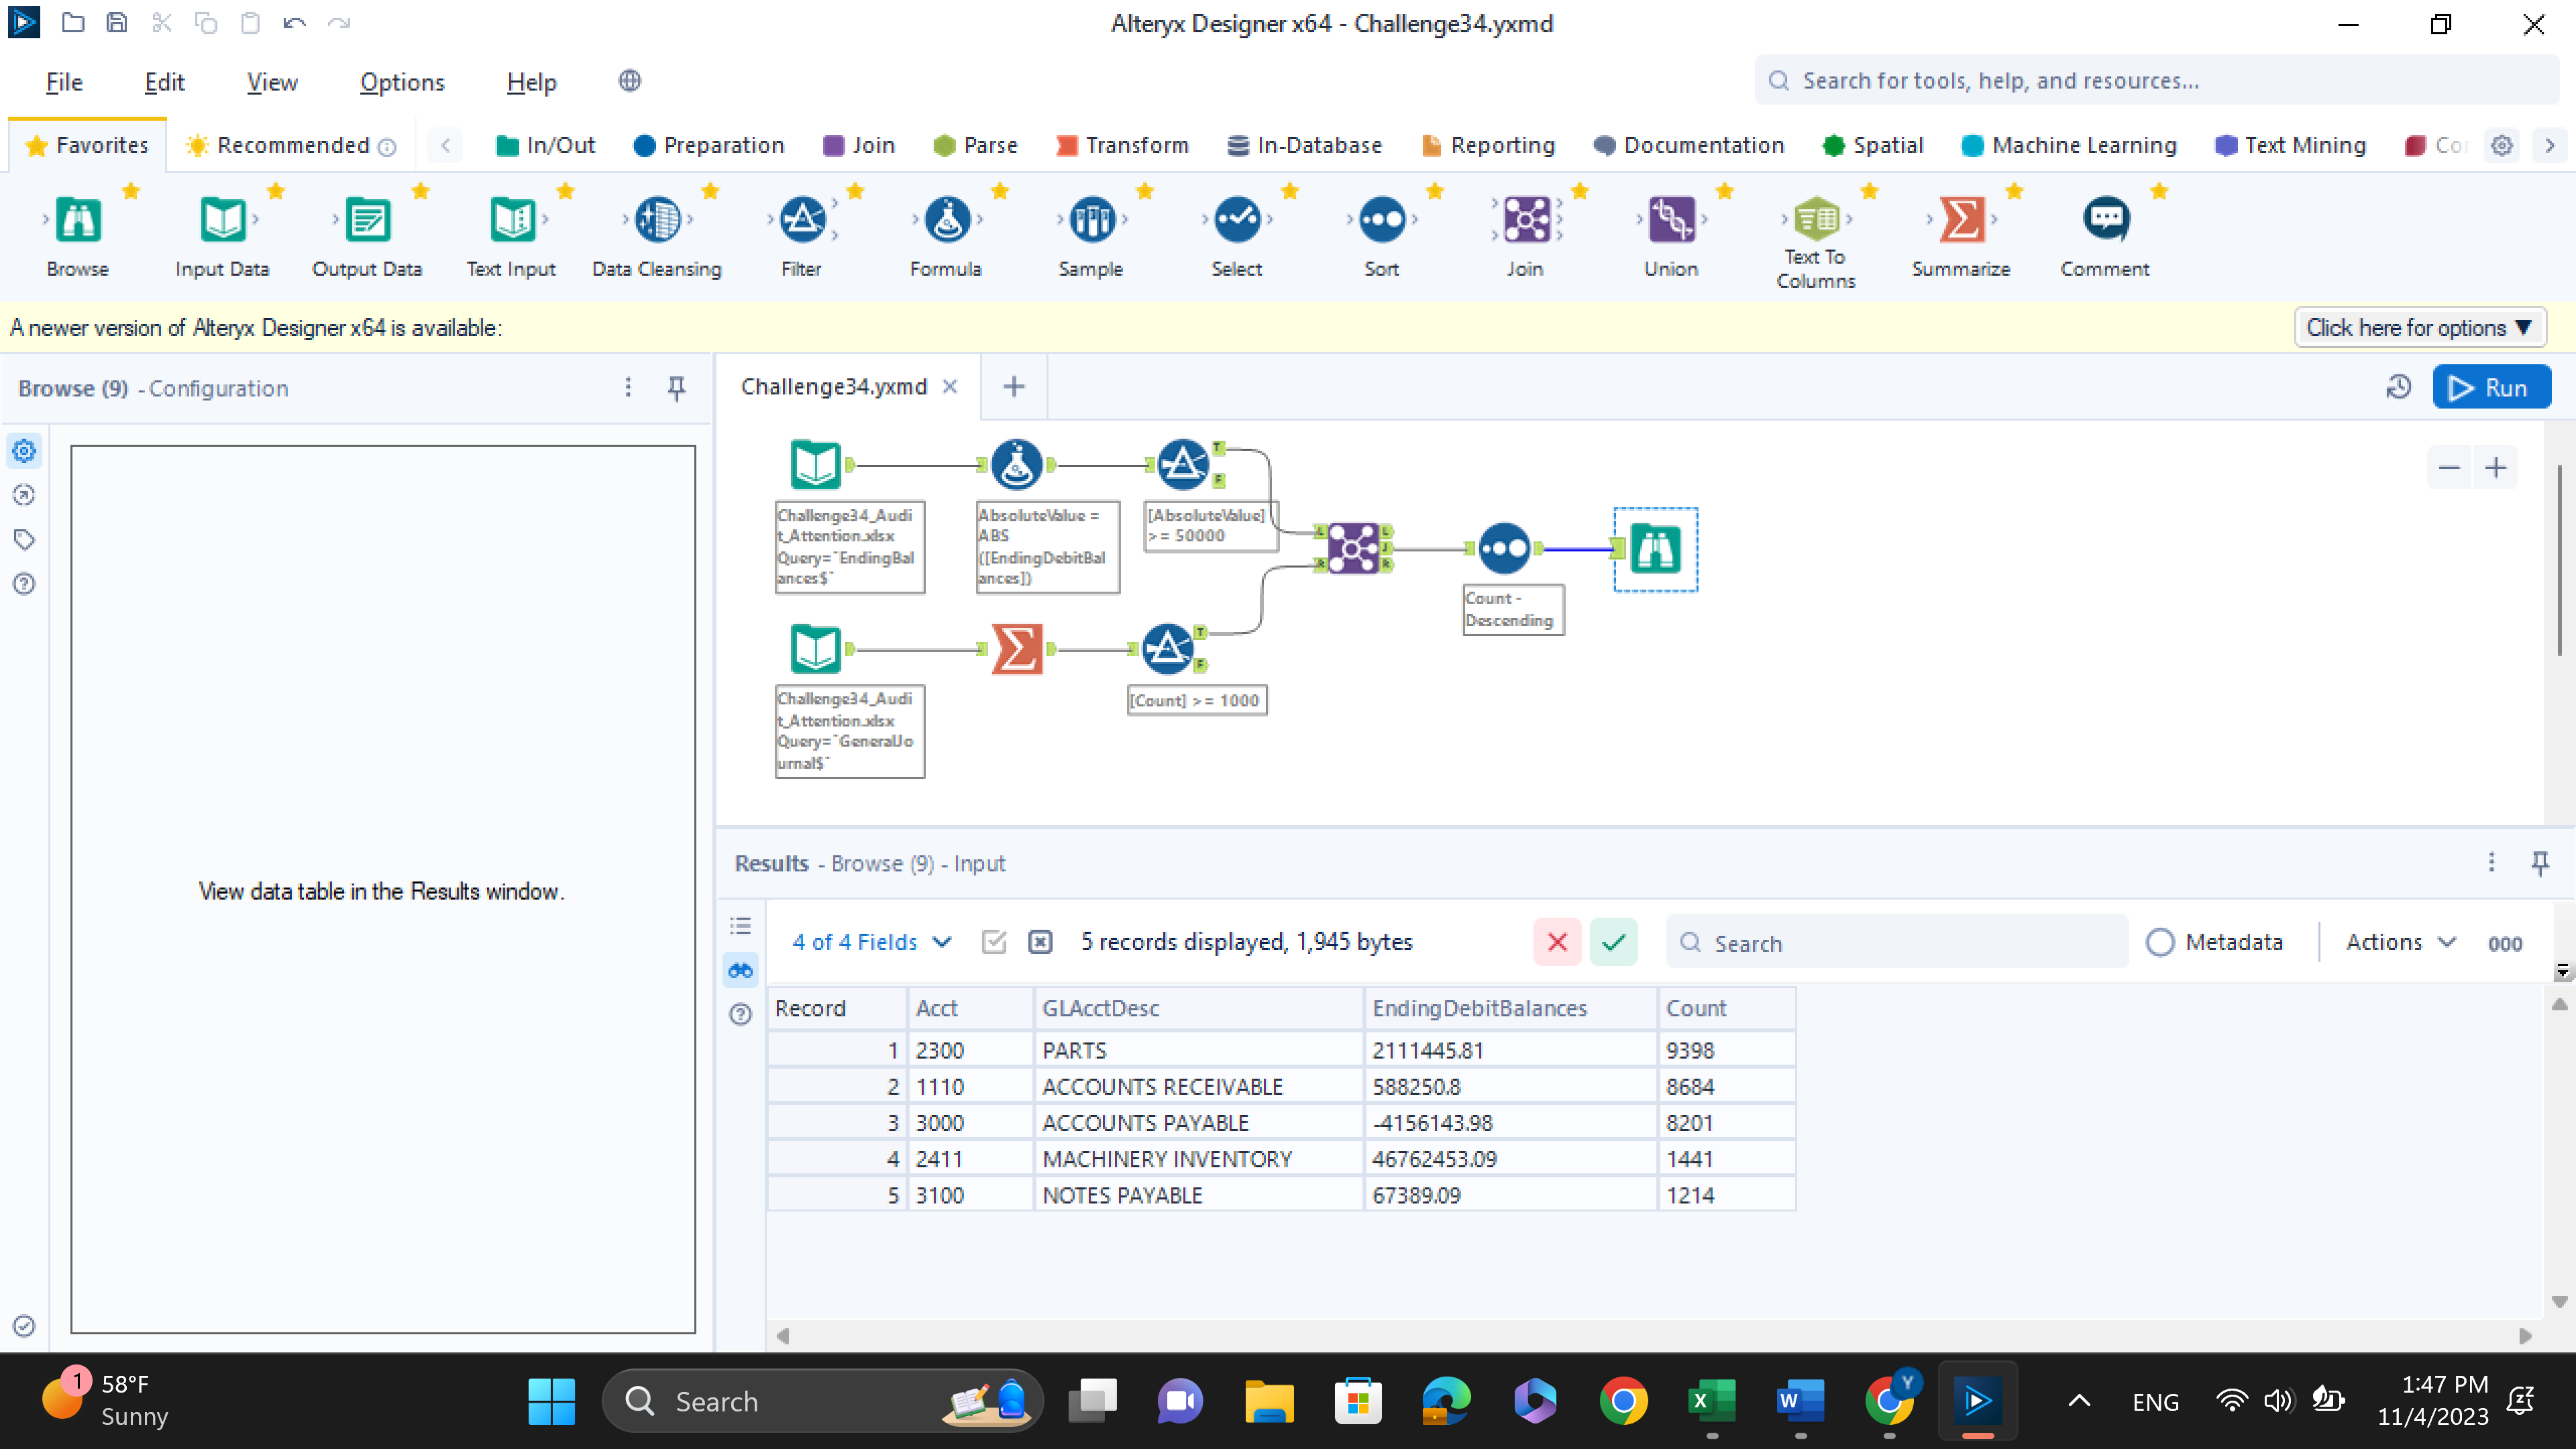Click the Save icon in the title bar
This screenshot has width=2576, height=1449.
(117, 22)
